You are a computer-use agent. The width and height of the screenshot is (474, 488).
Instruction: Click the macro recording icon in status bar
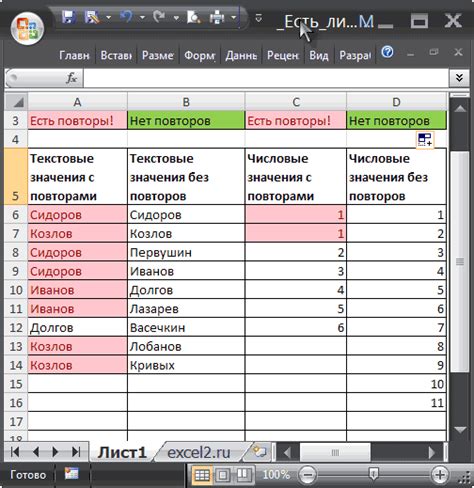click(71, 474)
